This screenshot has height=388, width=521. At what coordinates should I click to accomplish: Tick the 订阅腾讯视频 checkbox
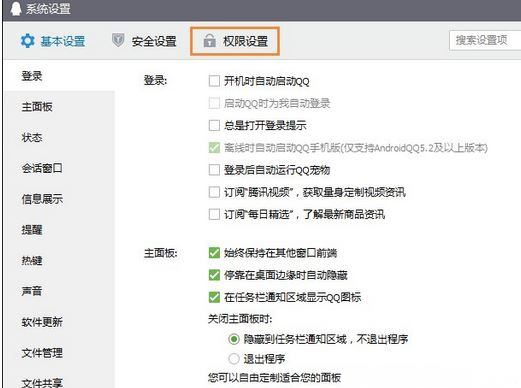click(x=214, y=192)
